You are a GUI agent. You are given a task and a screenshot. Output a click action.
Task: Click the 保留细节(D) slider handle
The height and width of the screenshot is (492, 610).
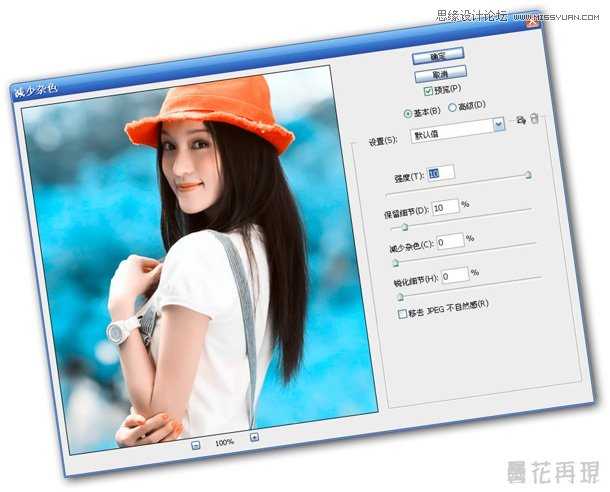point(405,227)
